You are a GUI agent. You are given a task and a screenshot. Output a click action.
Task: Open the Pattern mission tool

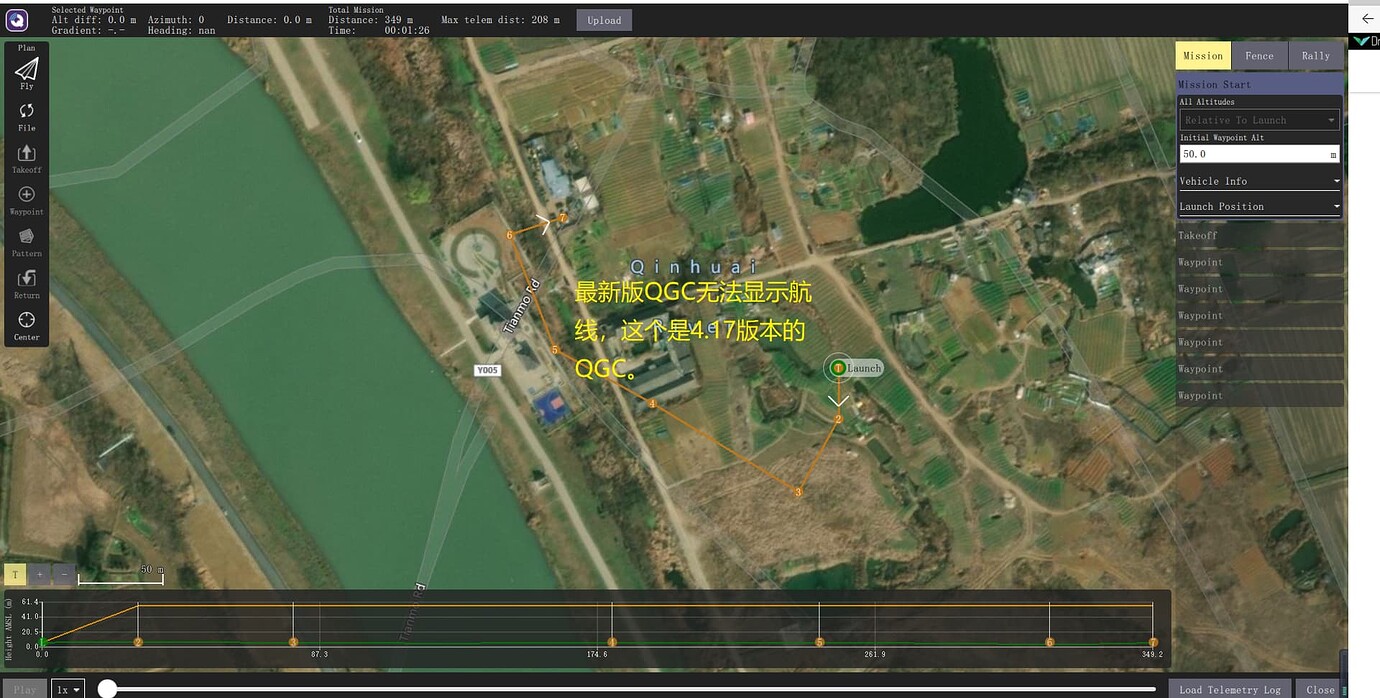pos(26,238)
